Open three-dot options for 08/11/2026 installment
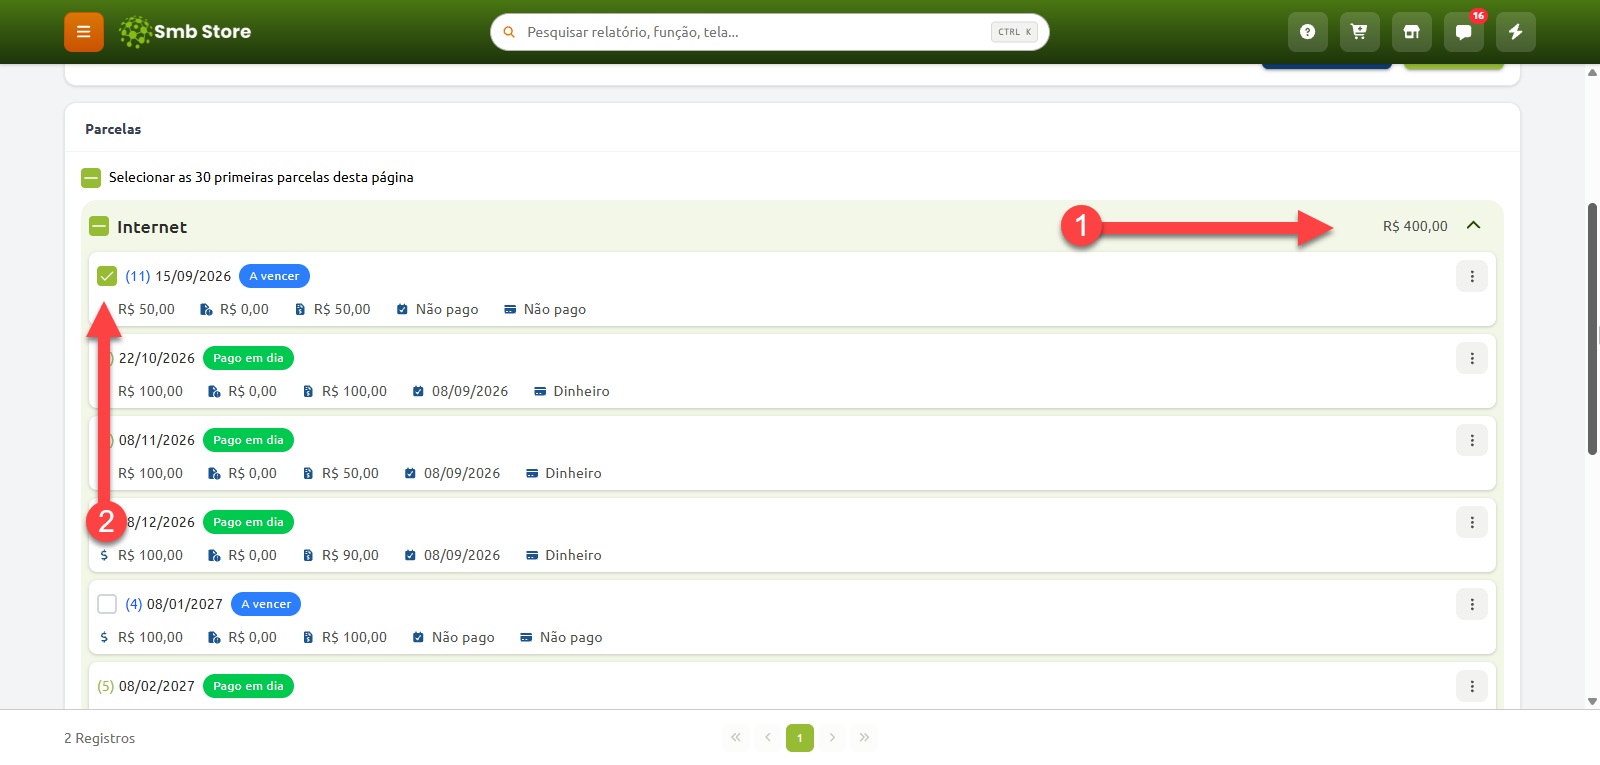 coord(1472,440)
